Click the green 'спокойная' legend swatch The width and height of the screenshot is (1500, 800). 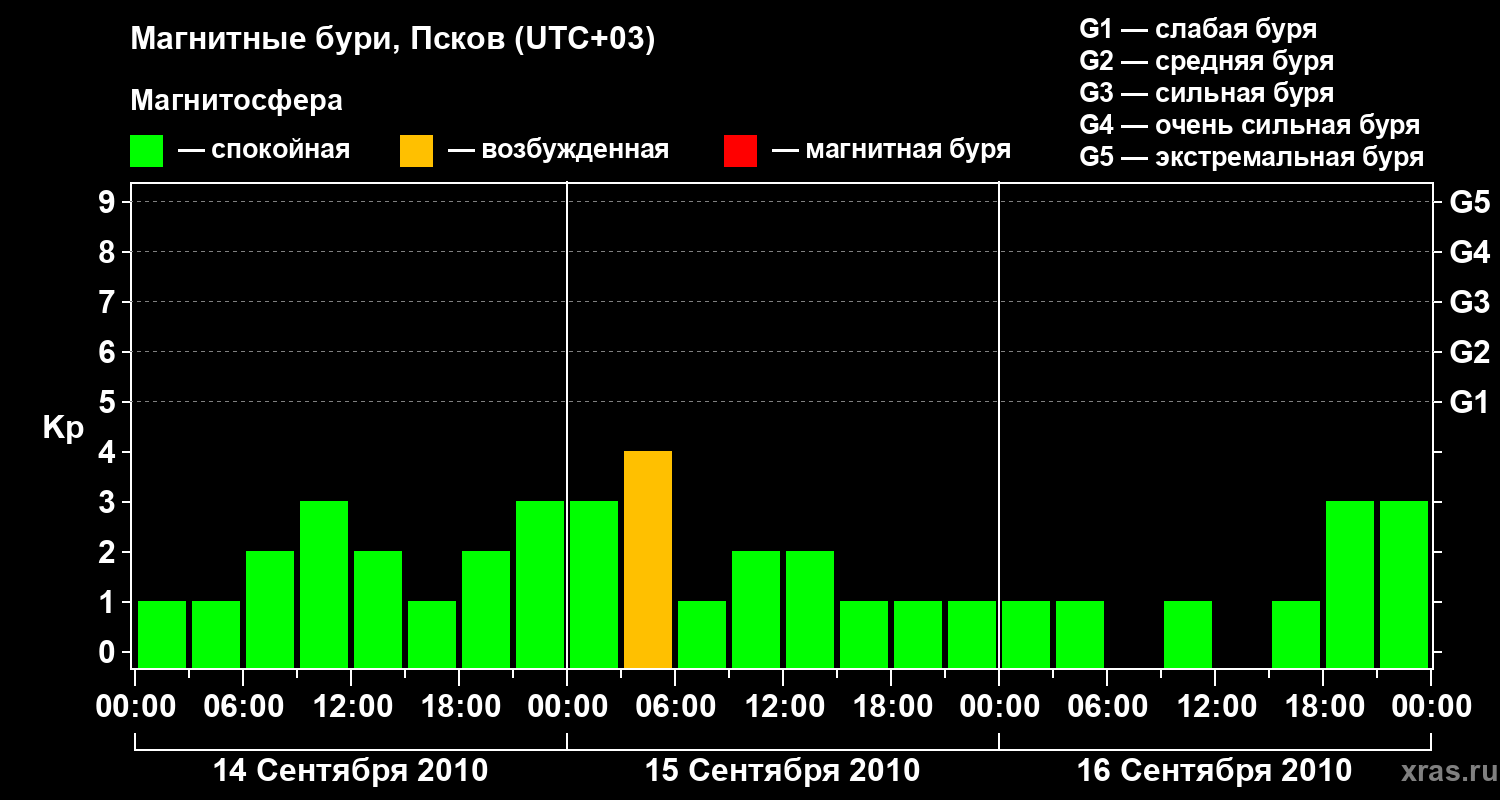(x=147, y=151)
